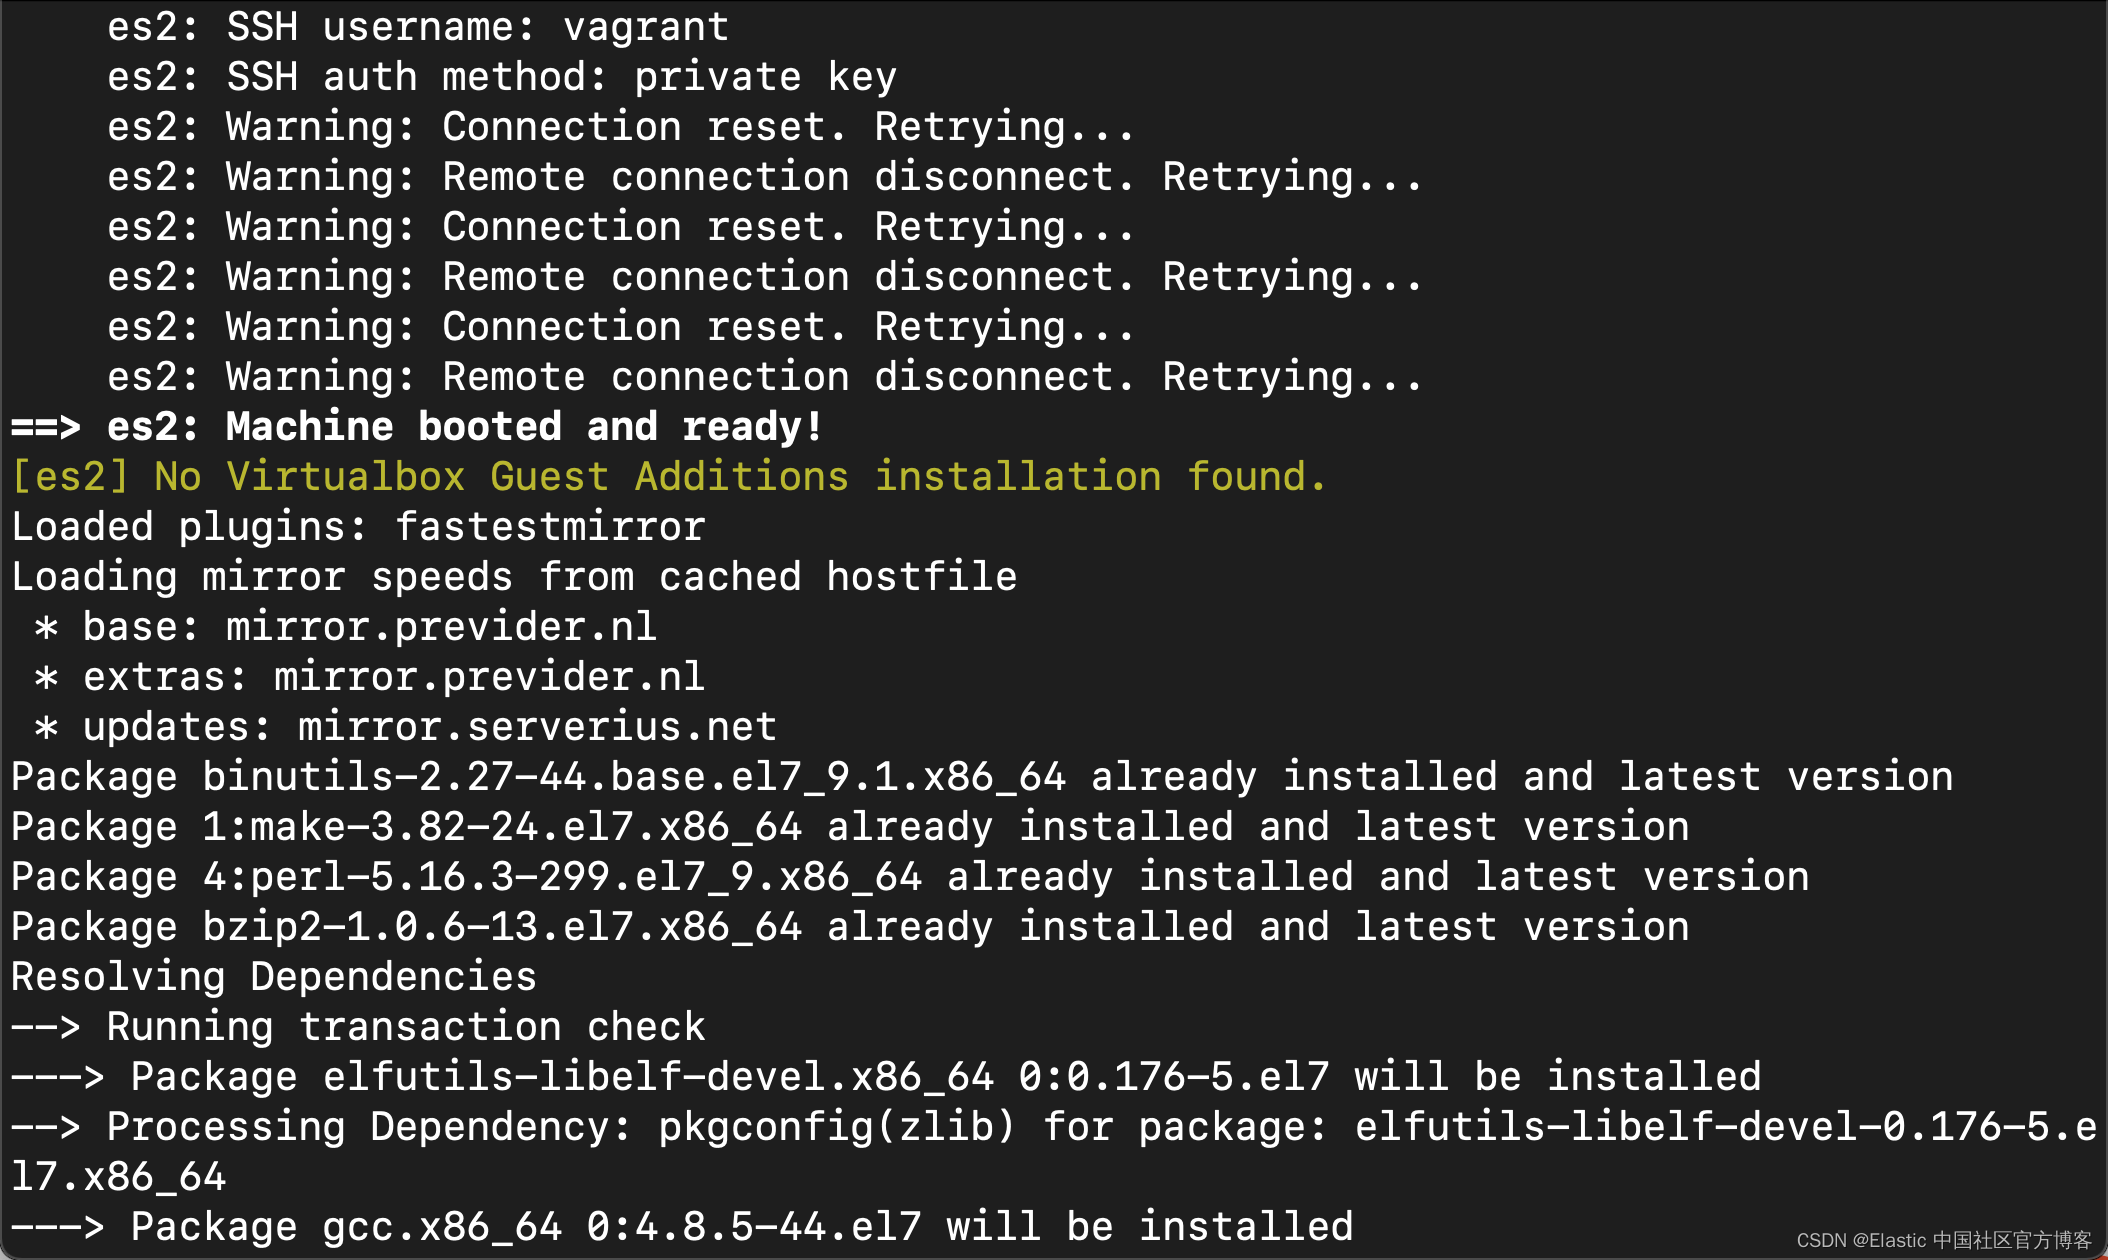Click the "Loaded plugins: fastestmirror" line

pos(358,527)
